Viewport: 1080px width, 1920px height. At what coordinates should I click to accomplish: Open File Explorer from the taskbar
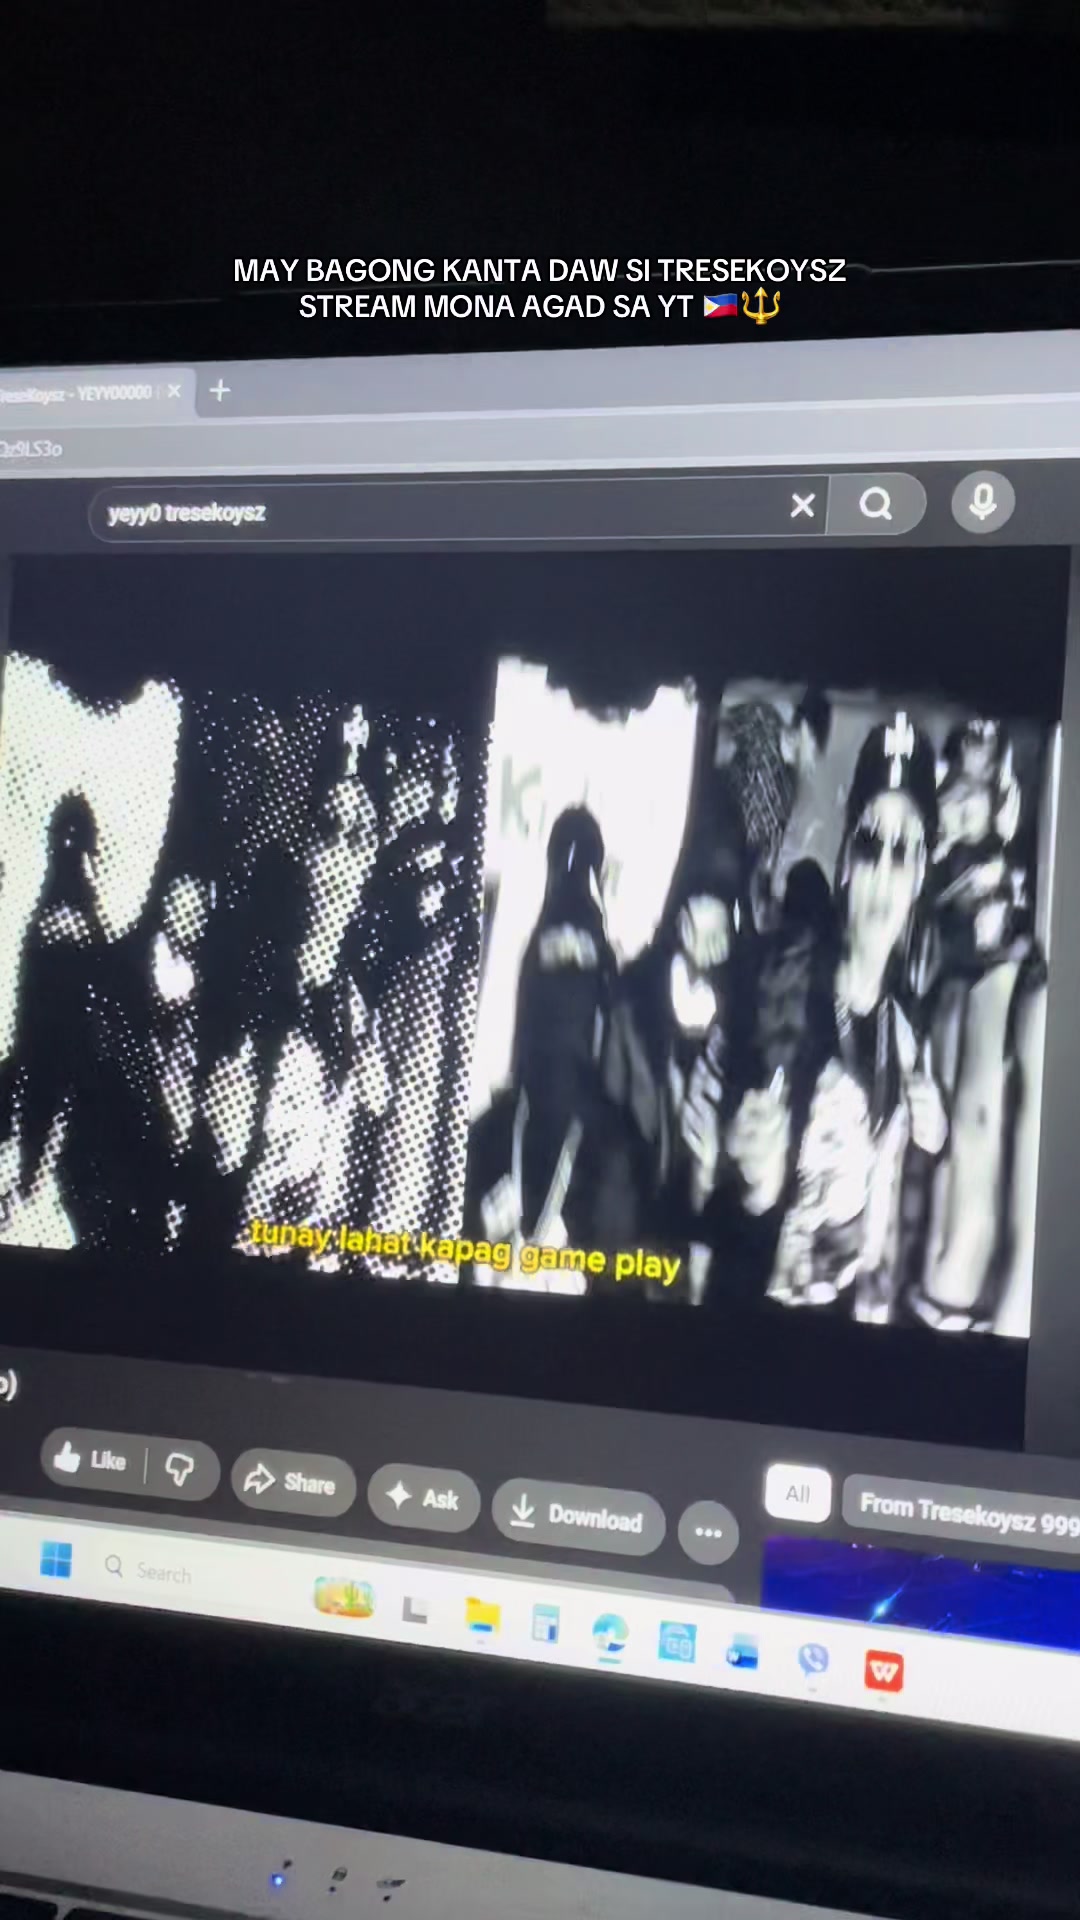(482, 1616)
